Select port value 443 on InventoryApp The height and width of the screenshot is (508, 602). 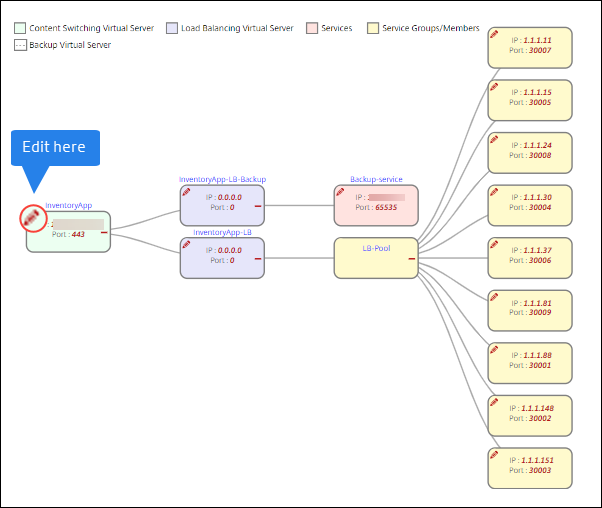[78, 234]
